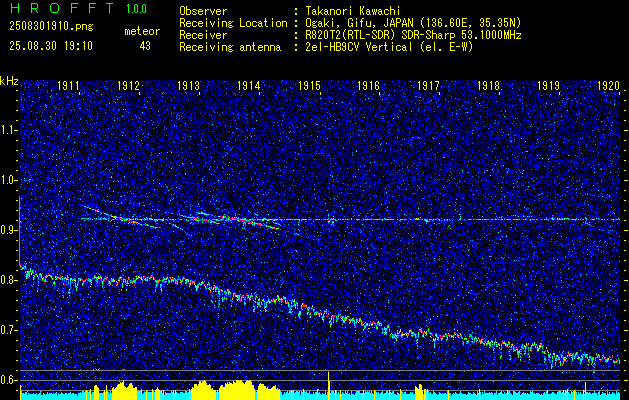
Task: Click the Observer field label
Action: pos(203,11)
